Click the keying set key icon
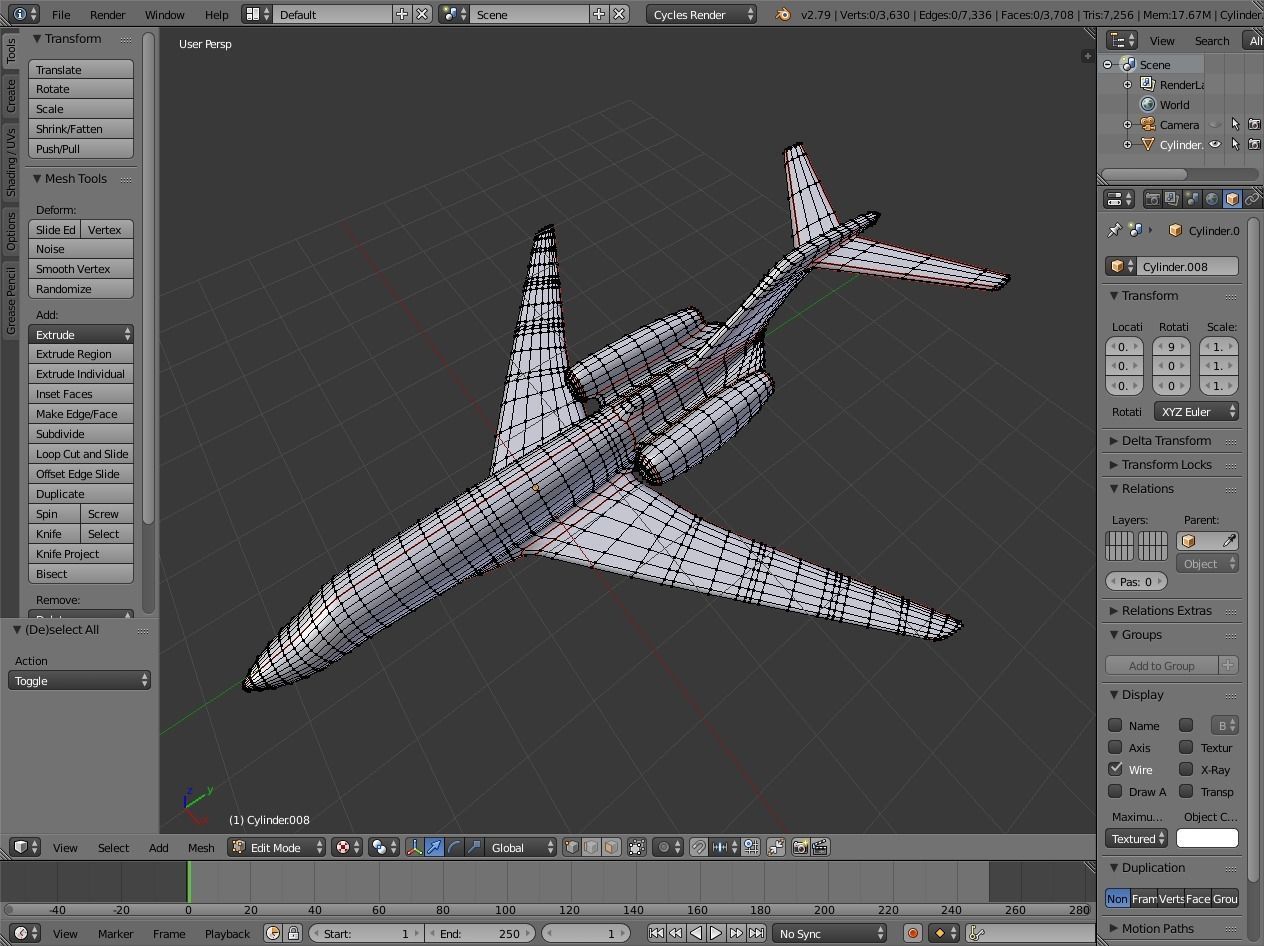 coord(977,933)
